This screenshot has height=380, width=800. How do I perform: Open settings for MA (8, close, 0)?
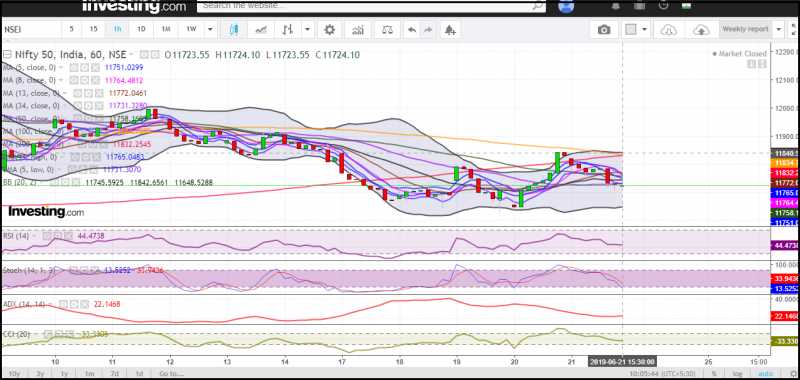click(x=84, y=80)
